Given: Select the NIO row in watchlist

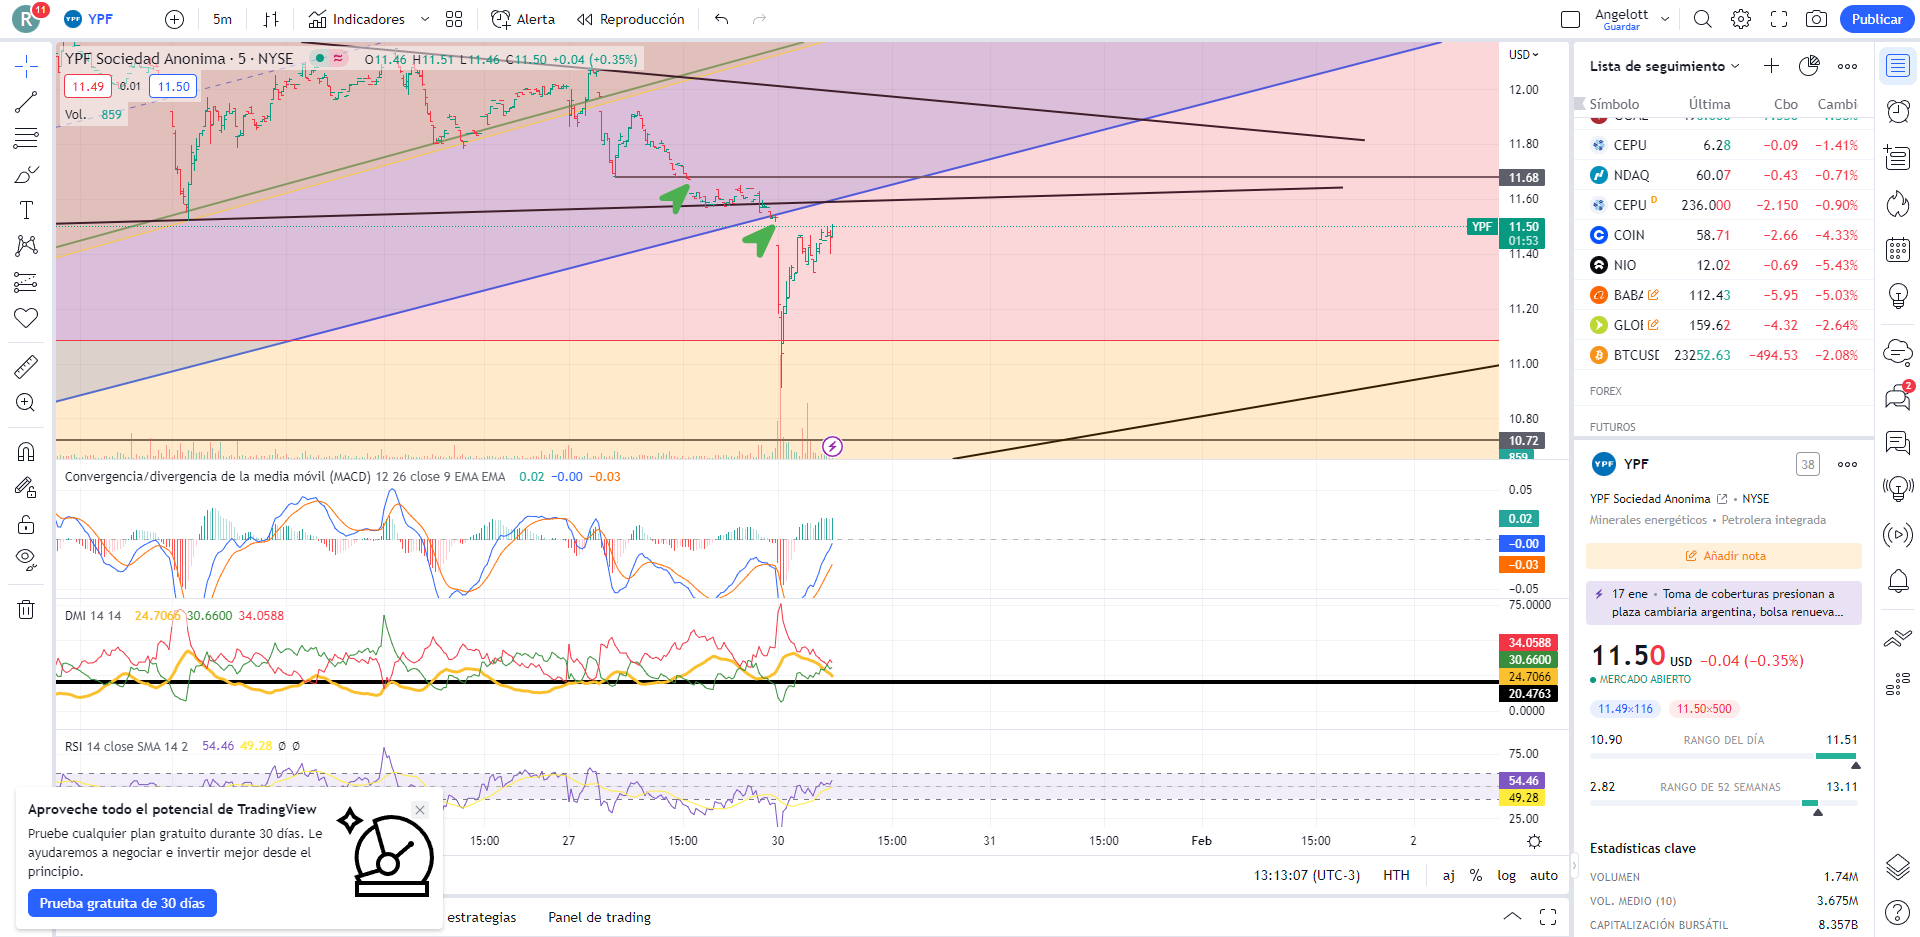Looking at the screenshot, I should pyautogui.click(x=1724, y=265).
